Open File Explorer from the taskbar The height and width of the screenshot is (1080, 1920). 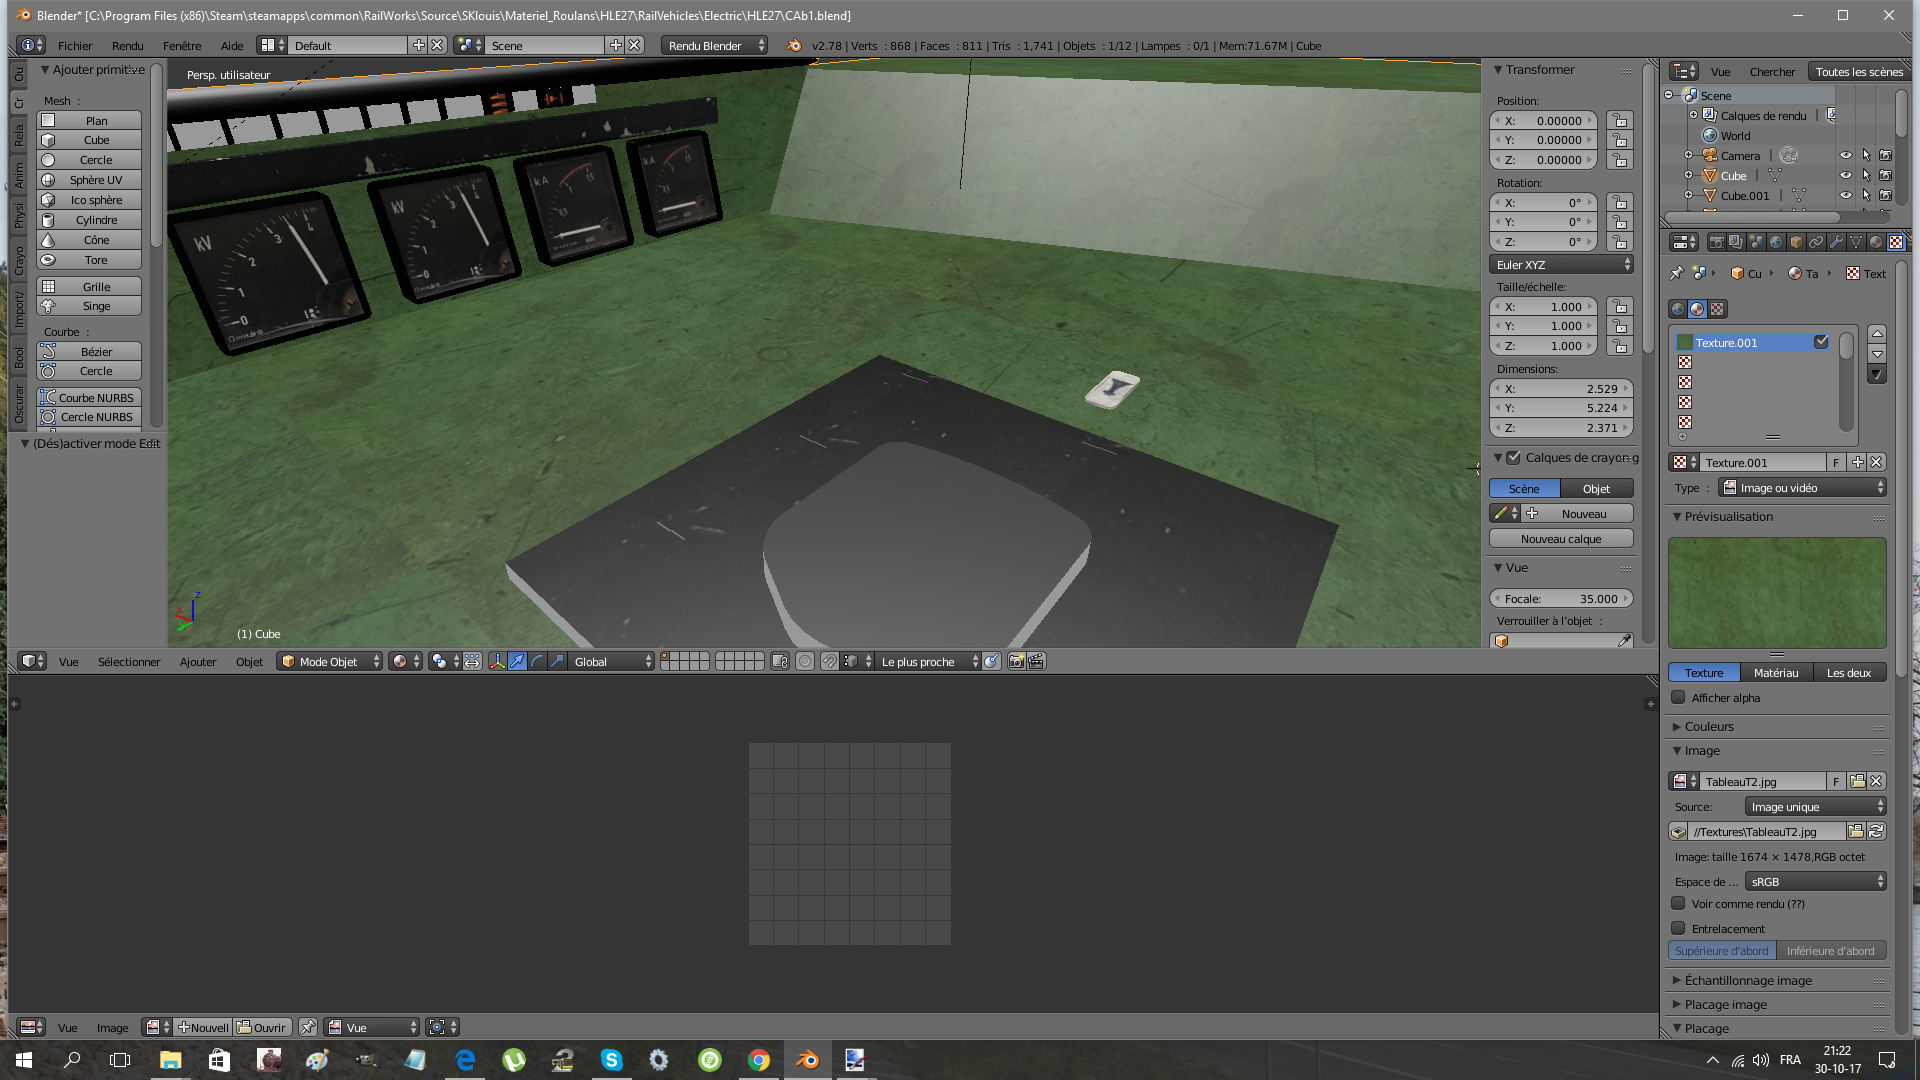click(x=170, y=1059)
